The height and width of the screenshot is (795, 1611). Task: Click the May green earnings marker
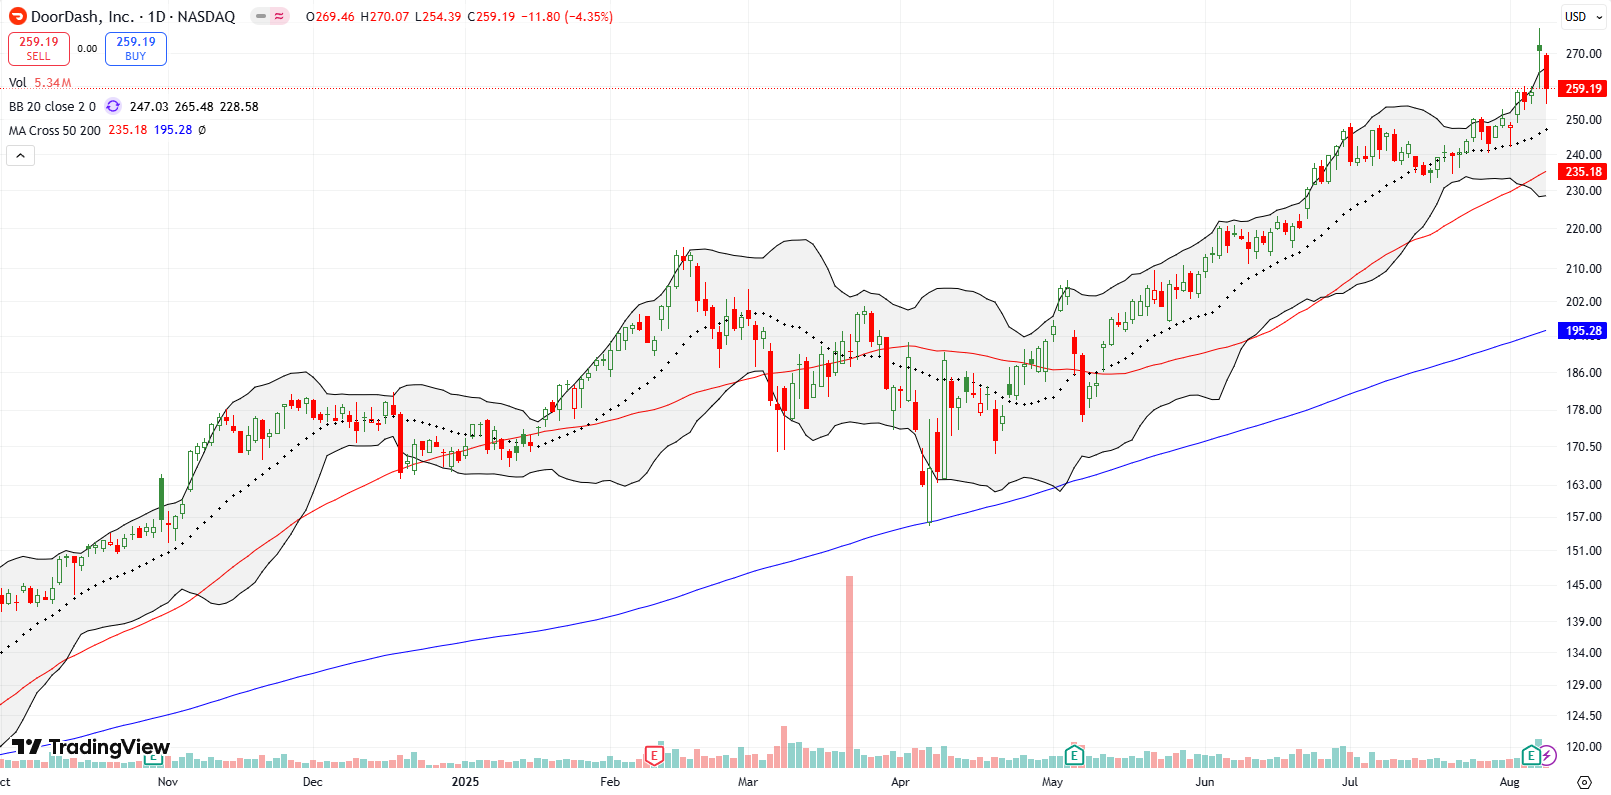pyautogui.click(x=1073, y=755)
